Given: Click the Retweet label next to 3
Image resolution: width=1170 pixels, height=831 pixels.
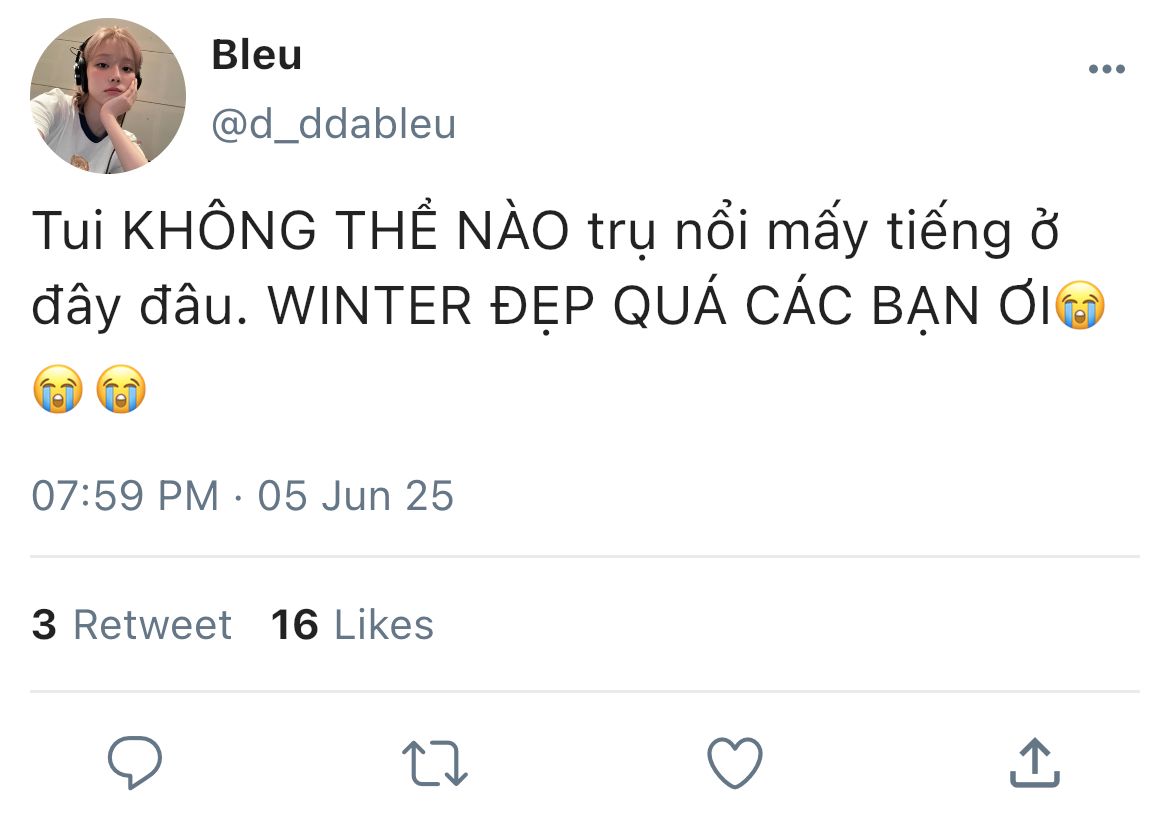Looking at the screenshot, I should click(153, 624).
